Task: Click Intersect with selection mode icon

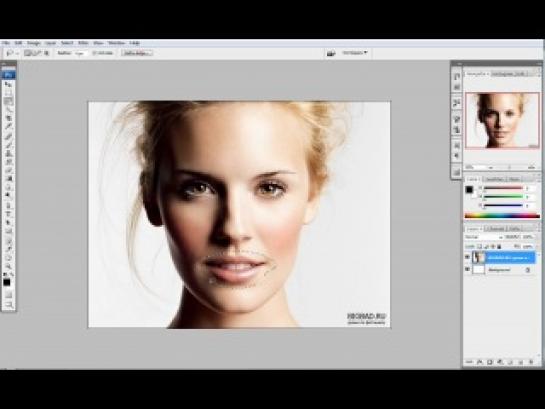Action: point(46,53)
